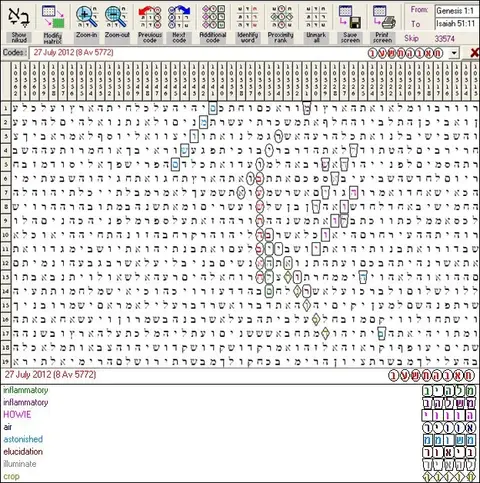Go to Previous code
Image resolution: width=480 pixels, height=483 pixels.
(150, 17)
